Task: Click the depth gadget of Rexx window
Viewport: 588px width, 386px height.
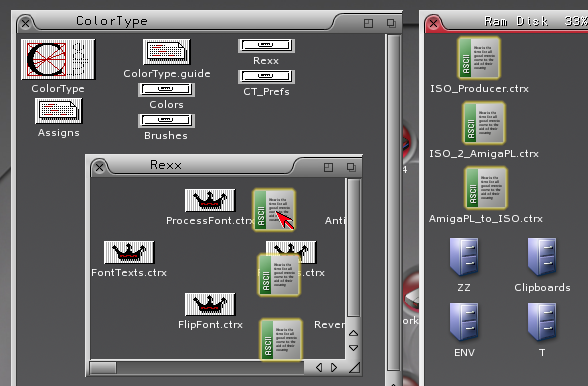Action: coord(351,167)
